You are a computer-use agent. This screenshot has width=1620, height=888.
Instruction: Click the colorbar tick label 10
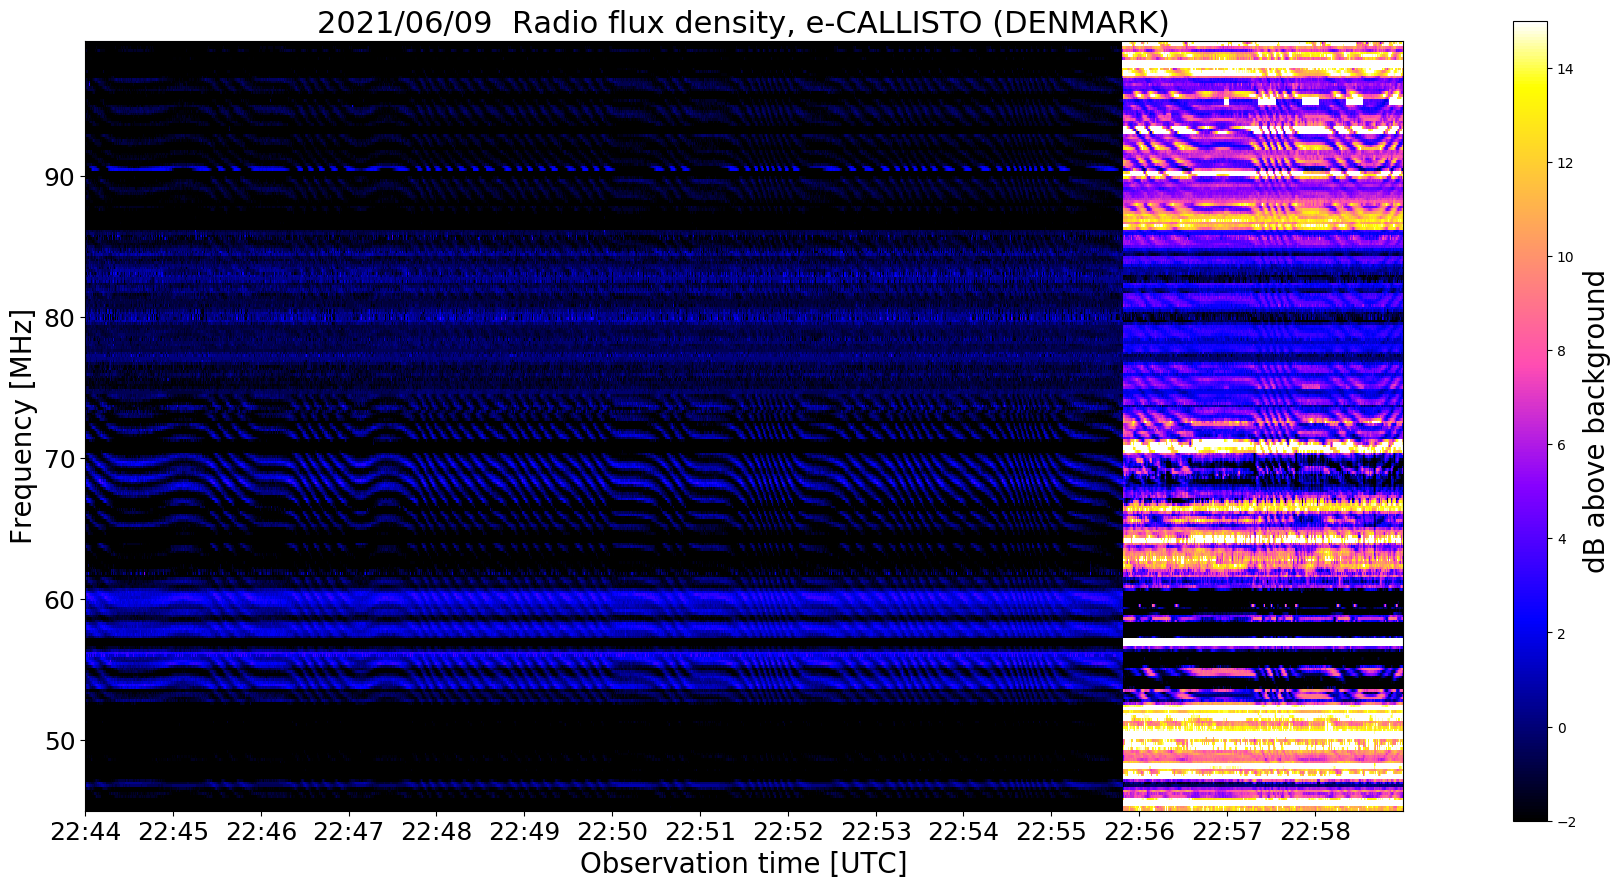coord(1564,257)
